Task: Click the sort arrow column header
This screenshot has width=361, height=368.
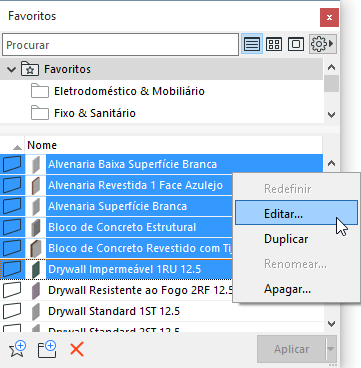Action: coord(17,147)
